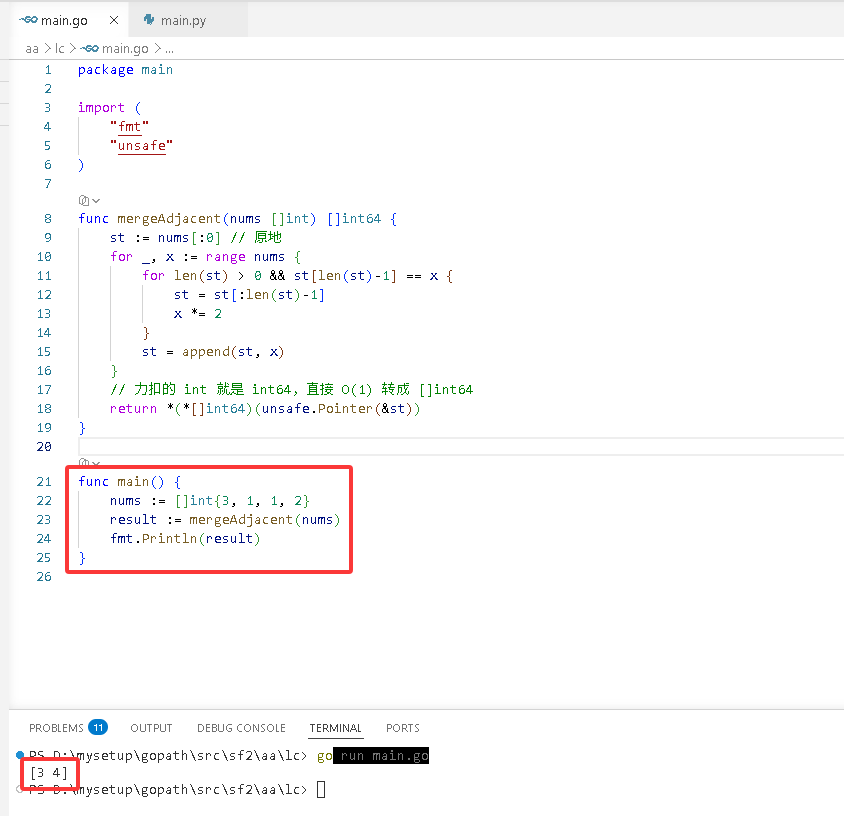Click the code lens icon above func main
Image resolution: width=844 pixels, height=816 pixels.
coord(83,462)
